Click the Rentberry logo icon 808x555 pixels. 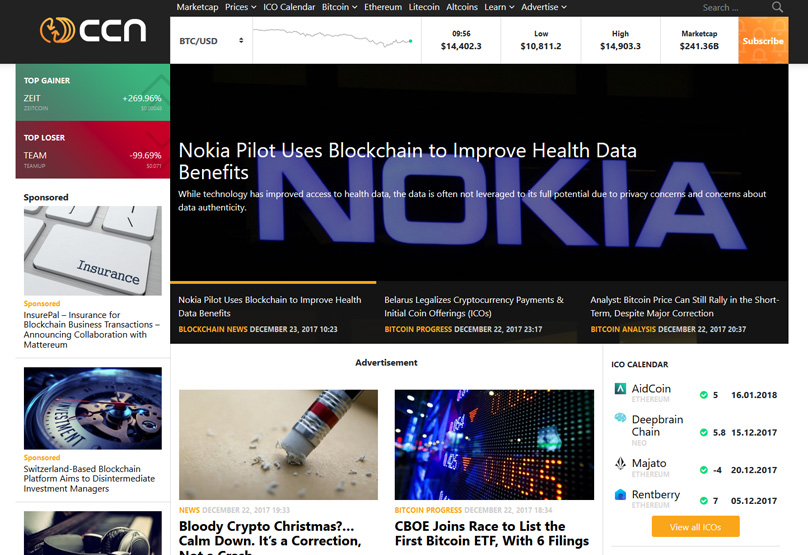coord(620,495)
